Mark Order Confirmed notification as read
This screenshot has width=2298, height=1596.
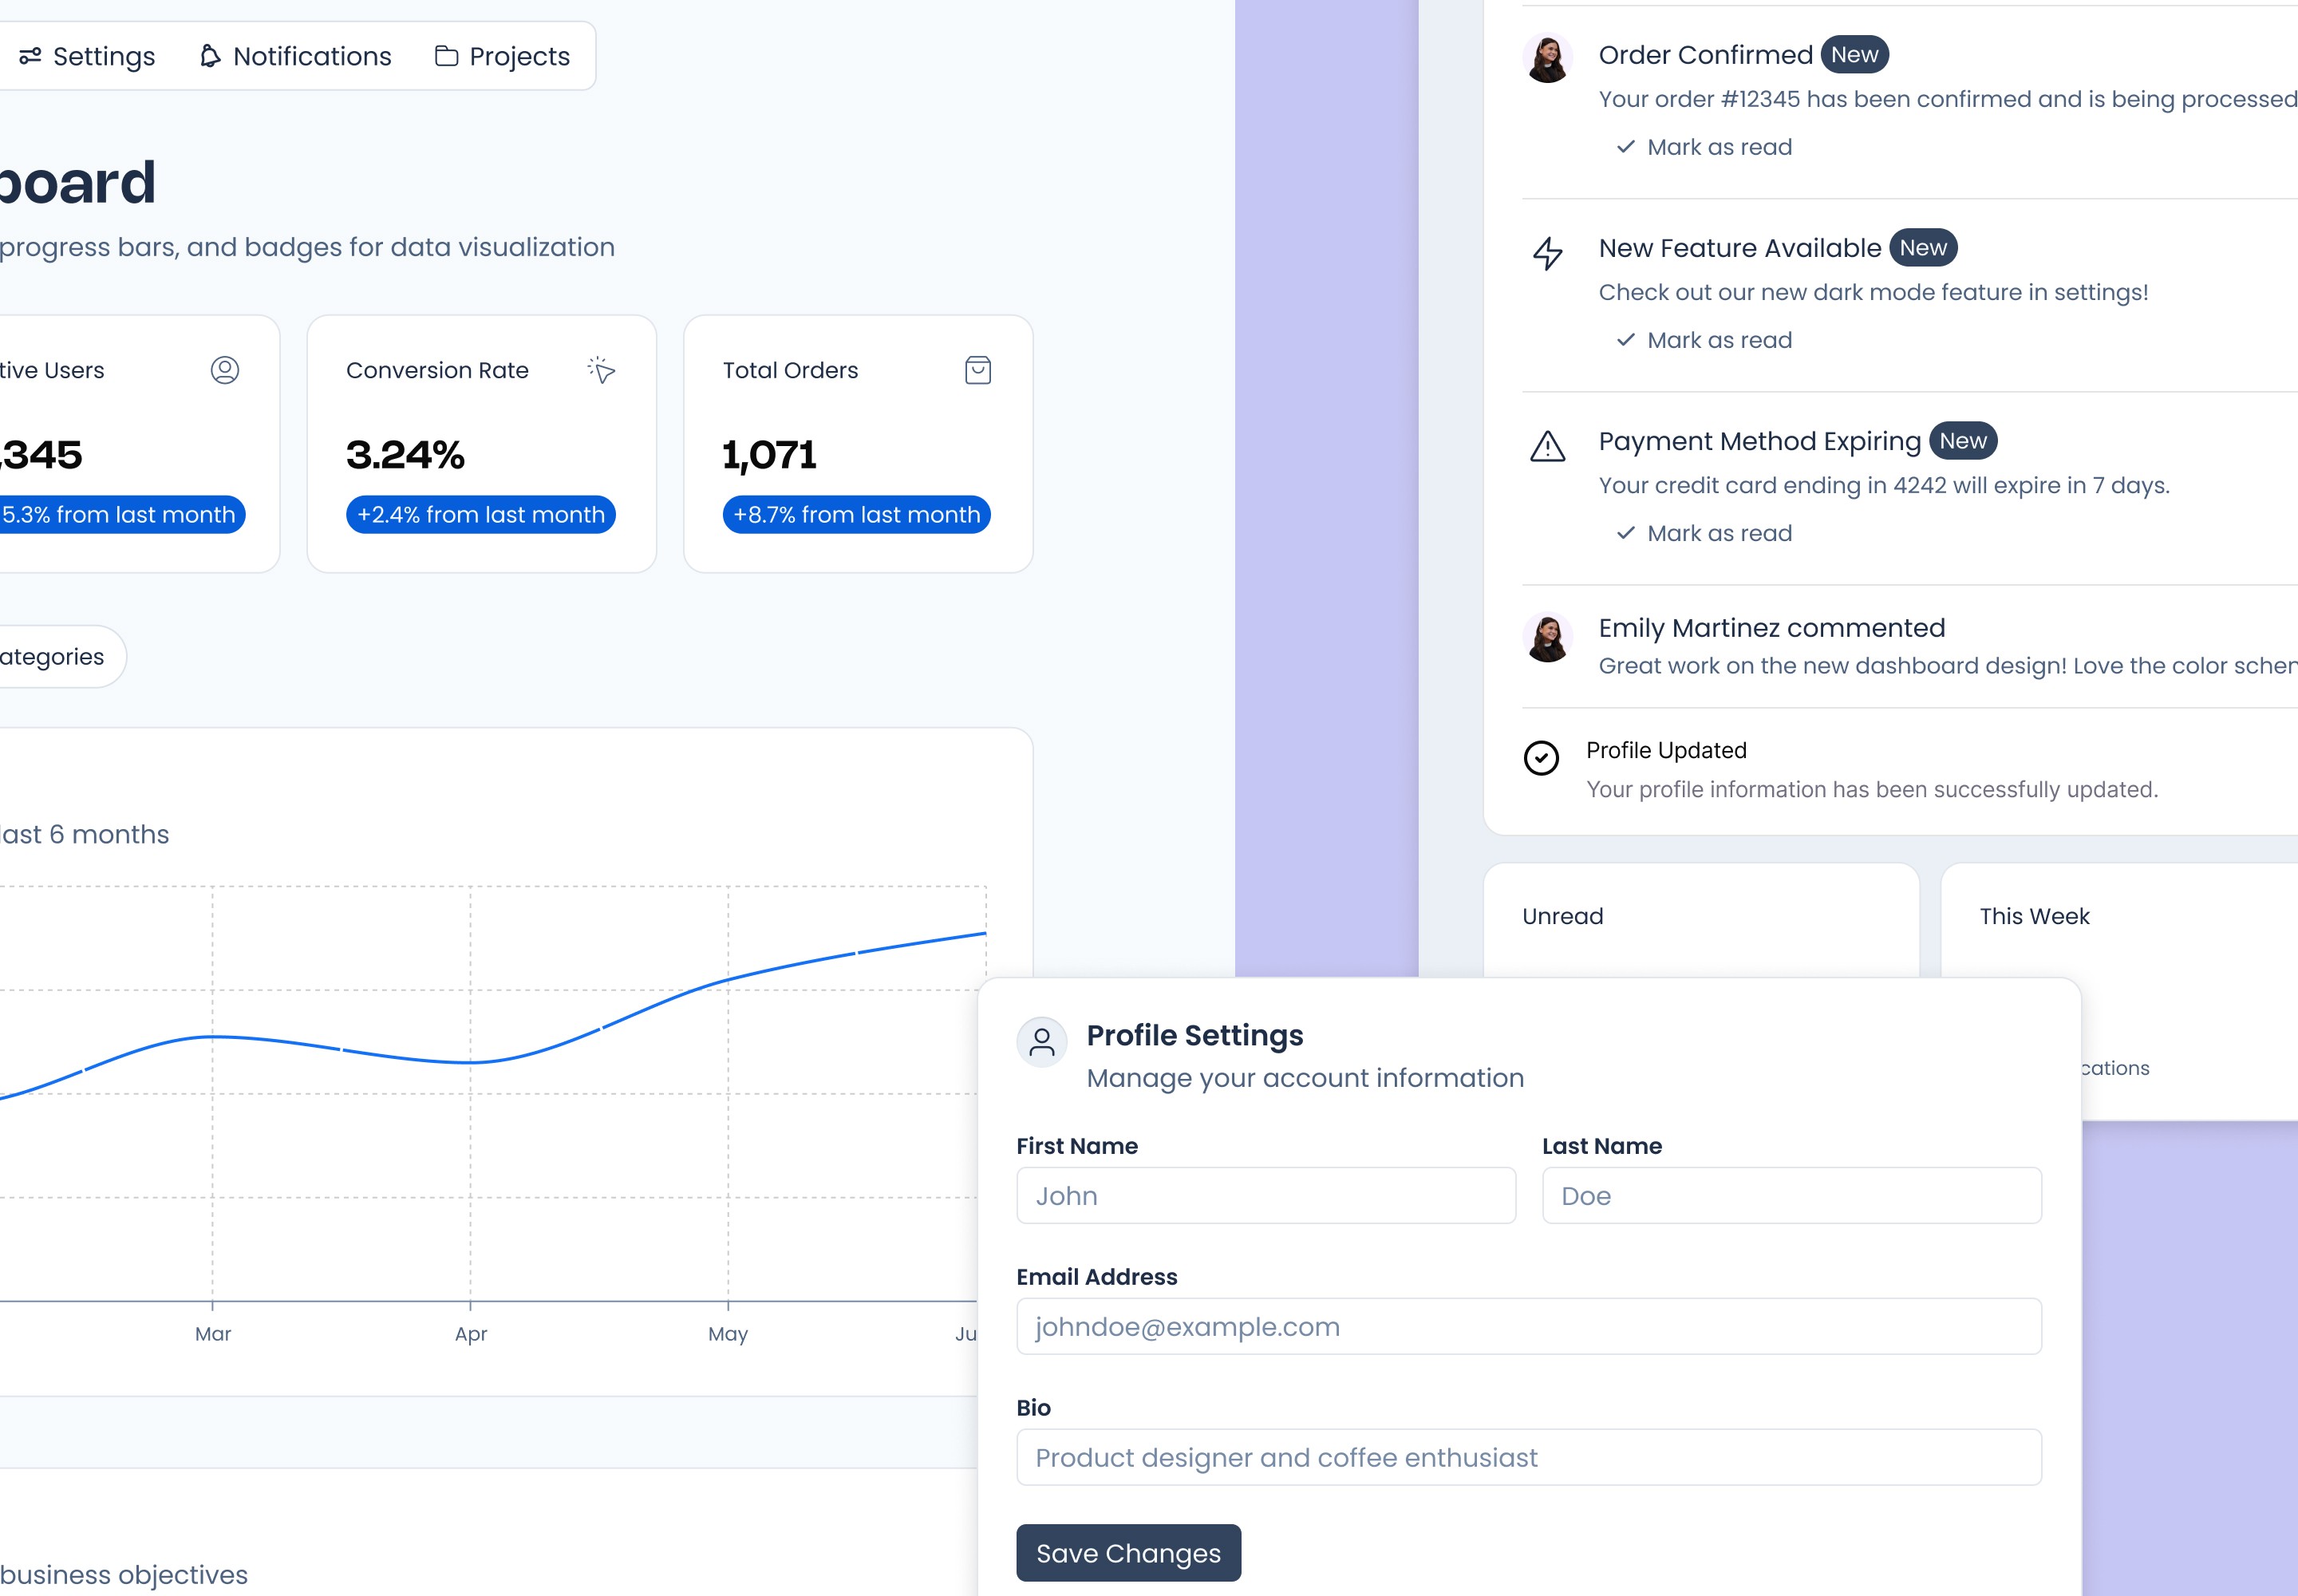coord(1704,147)
